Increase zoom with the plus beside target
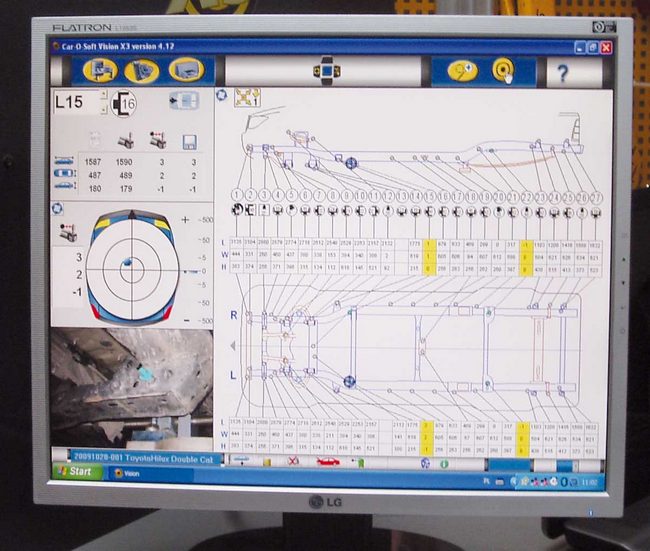 click(x=185, y=219)
